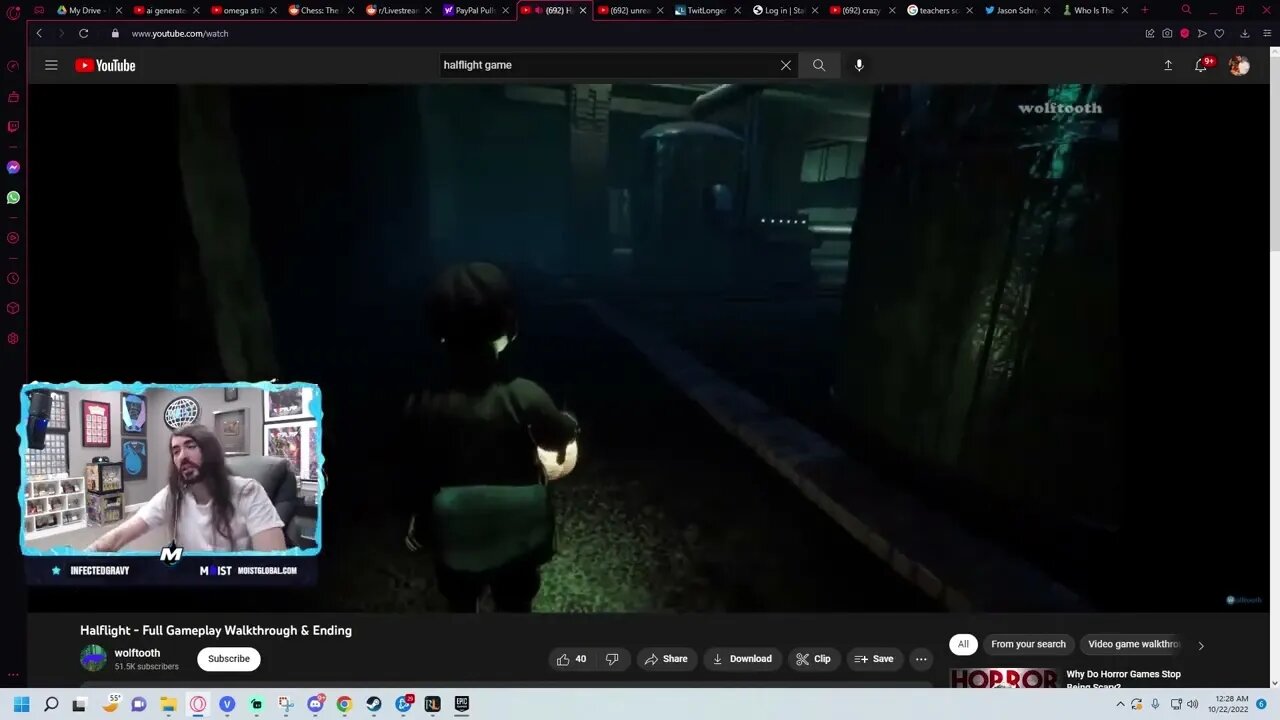Like the video with thumbs up
The image size is (1280, 720).
(x=571, y=659)
